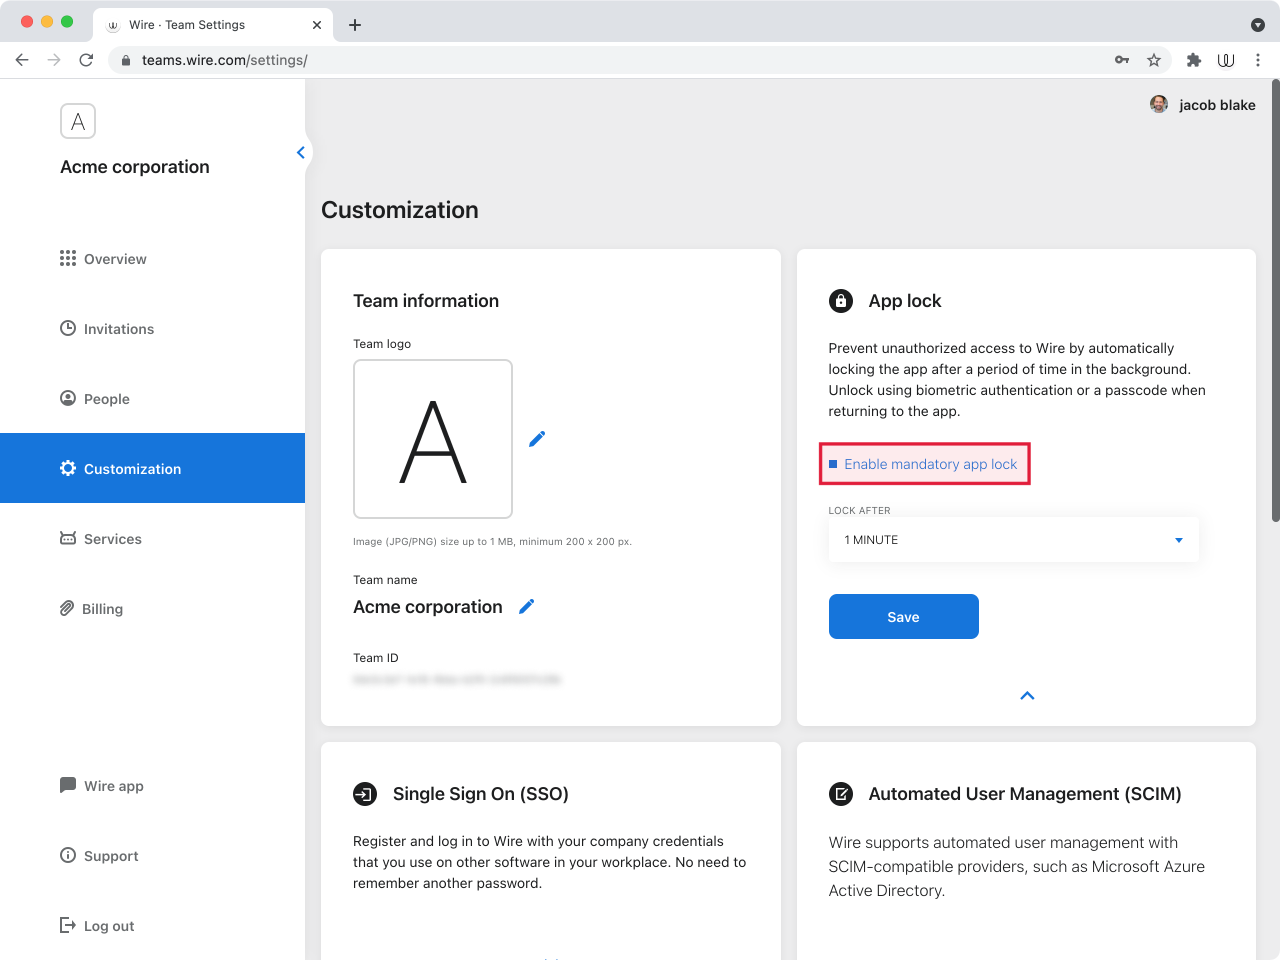Edit the team name with pencil icon
Viewport: 1280px width, 960px height.
(x=527, y=606)
